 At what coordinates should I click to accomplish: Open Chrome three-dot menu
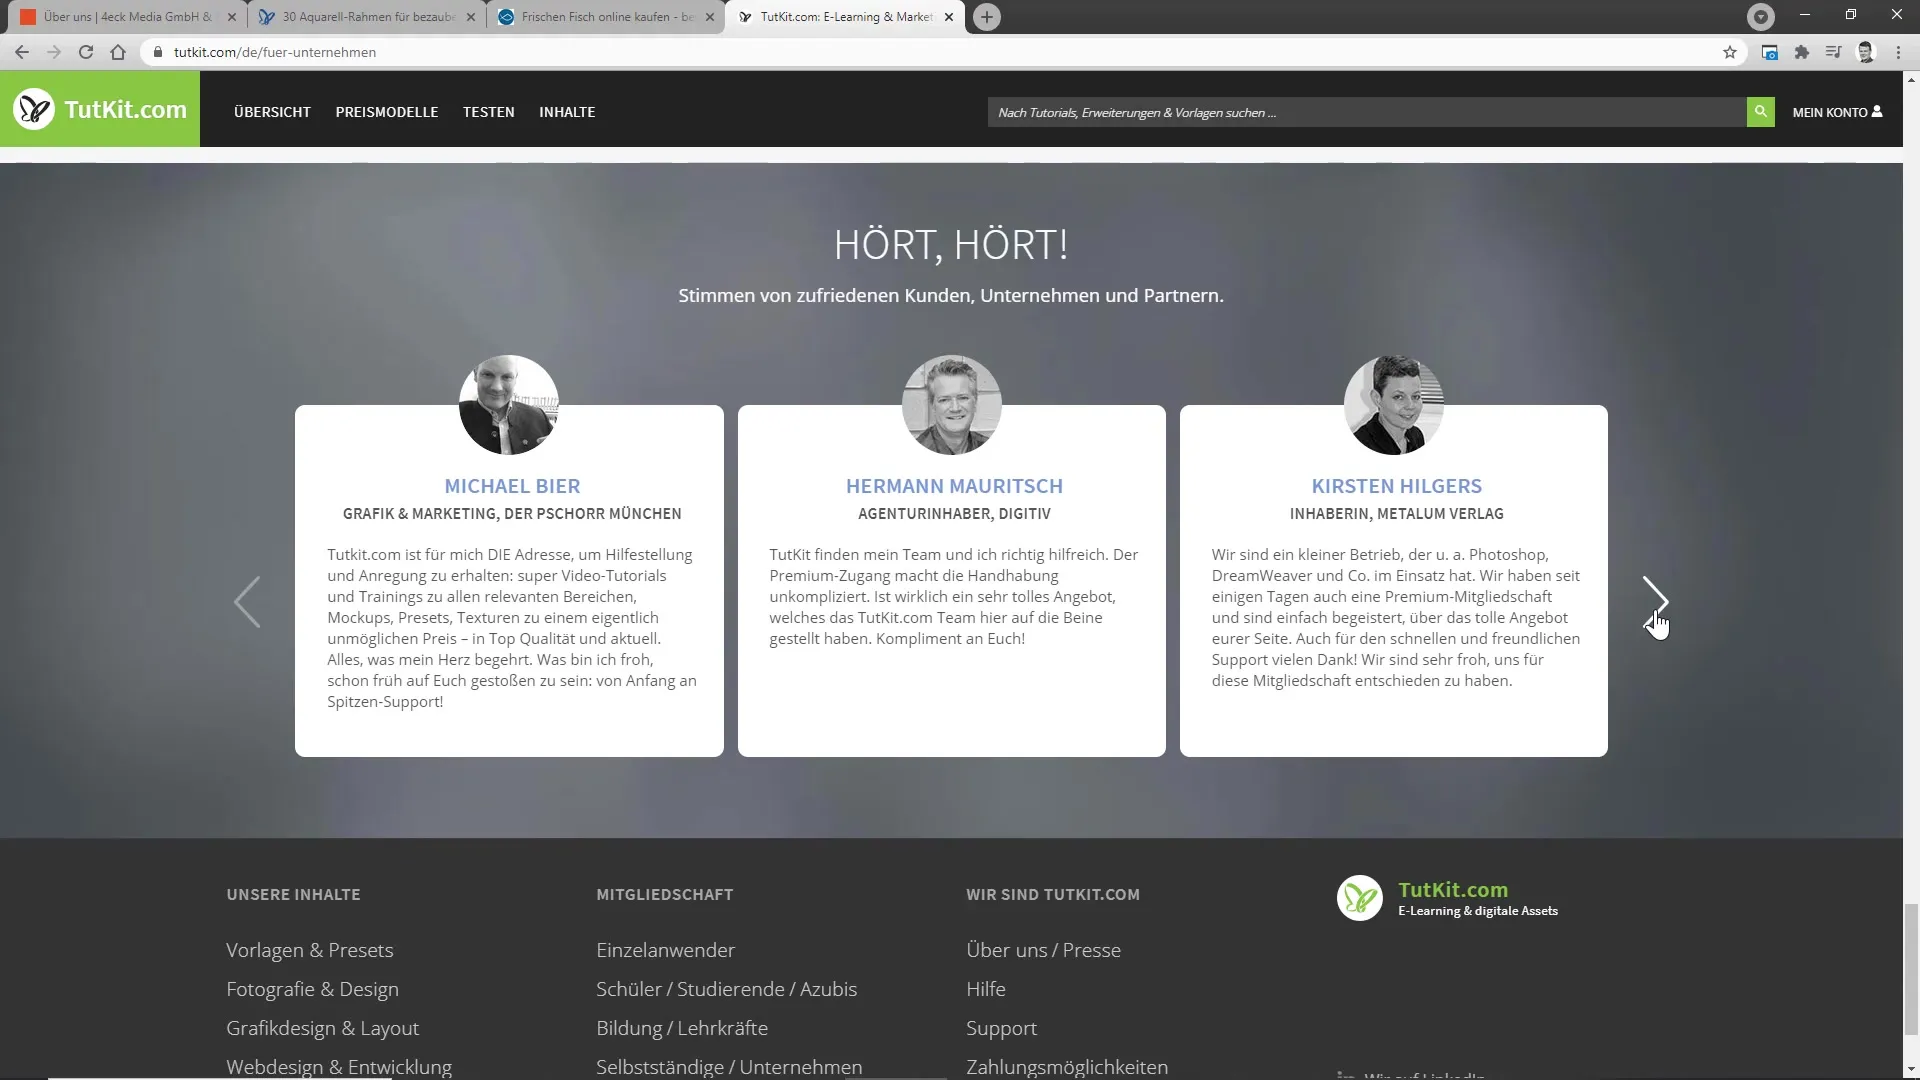pyautogui.click(x=1898, y=52)
